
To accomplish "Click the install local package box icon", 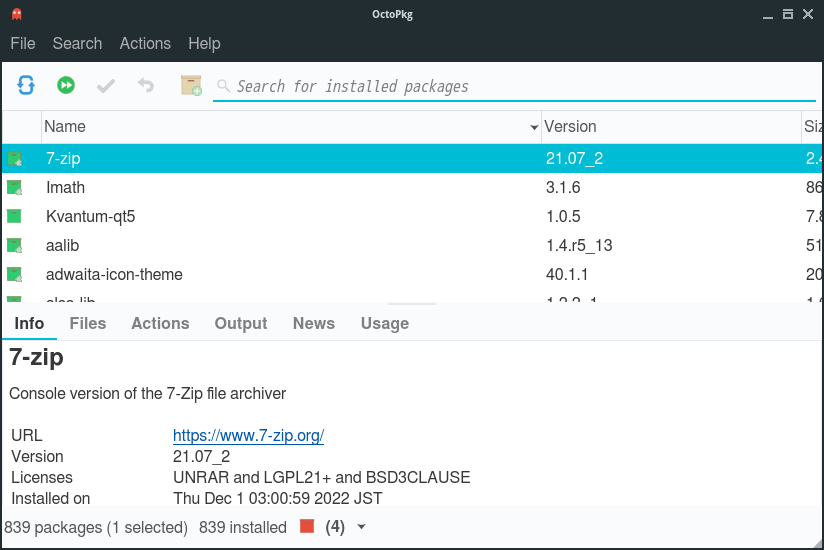I will 191,85.
